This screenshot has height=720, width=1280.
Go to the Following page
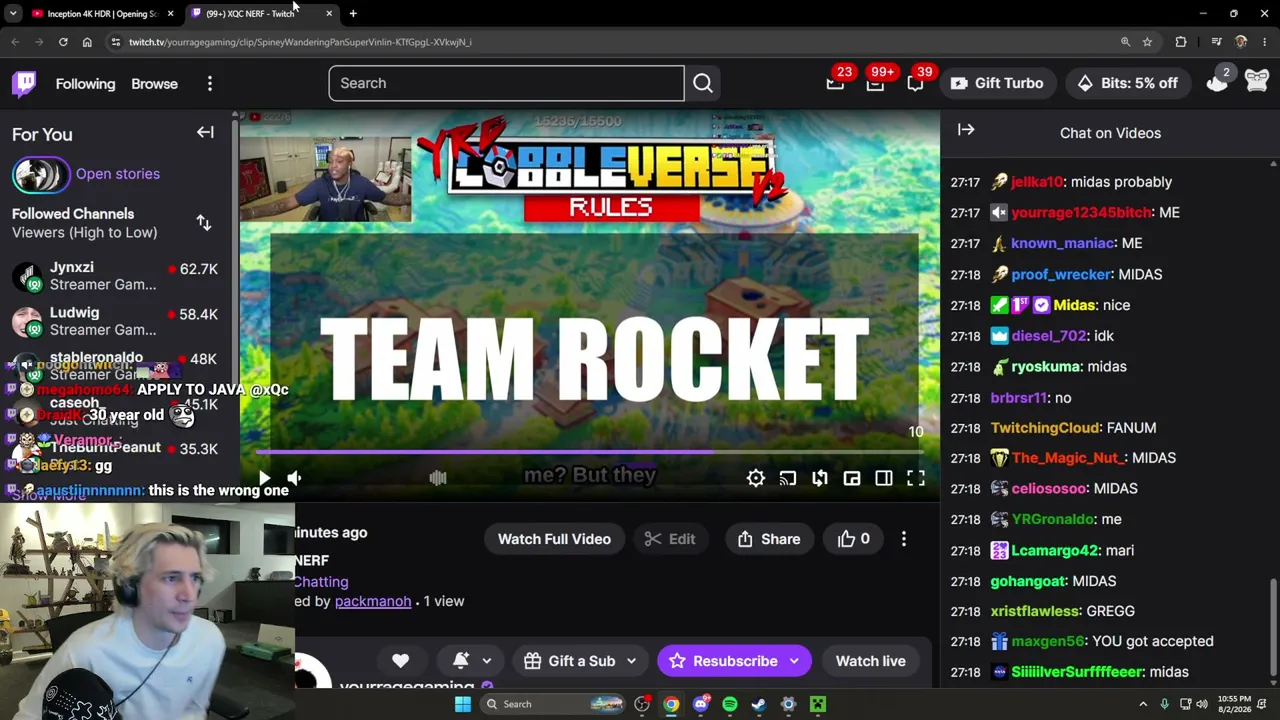point(85,84)
